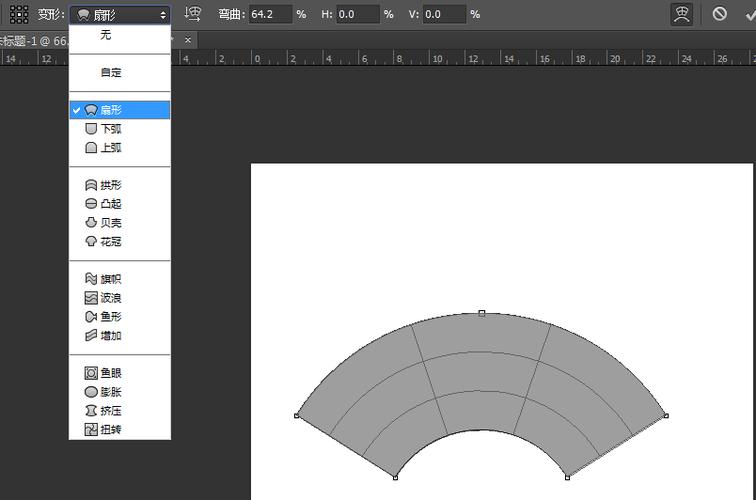Pick the 拱形 arch warp style

point(110,185)
